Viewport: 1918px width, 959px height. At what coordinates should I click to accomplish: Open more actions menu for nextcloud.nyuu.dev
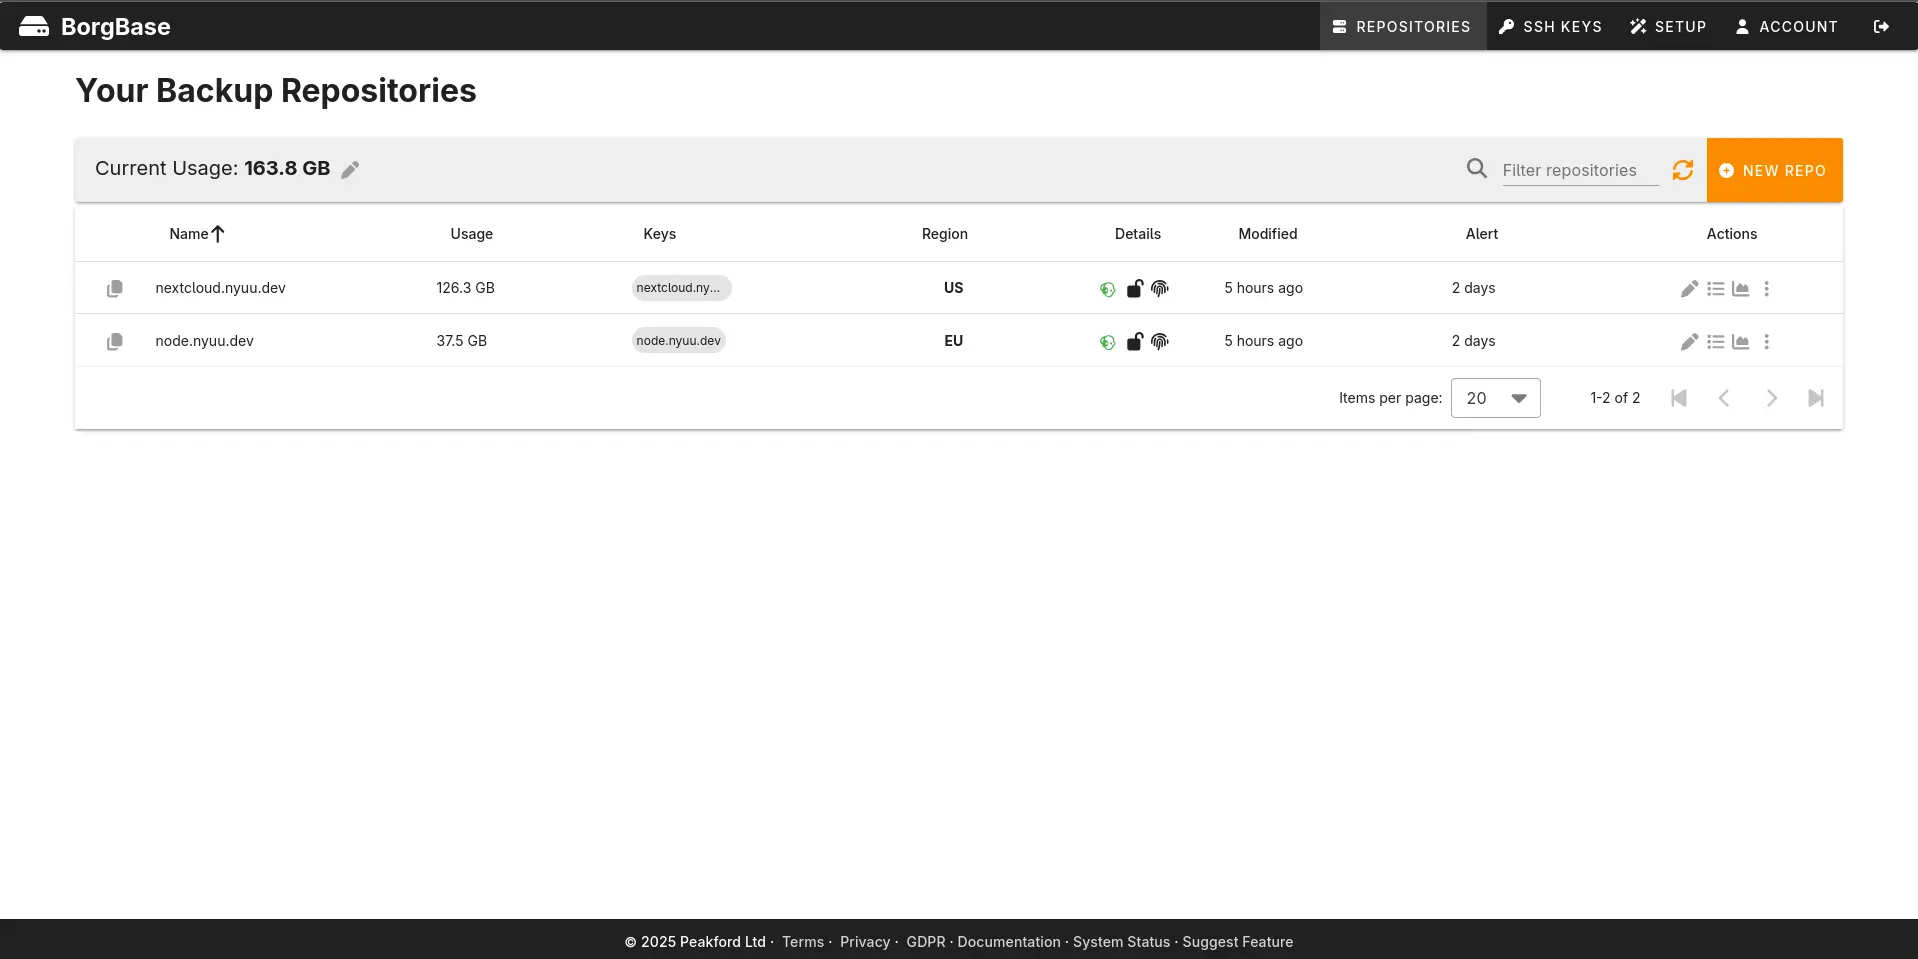pyautogui.click(x=1767, y=289)
